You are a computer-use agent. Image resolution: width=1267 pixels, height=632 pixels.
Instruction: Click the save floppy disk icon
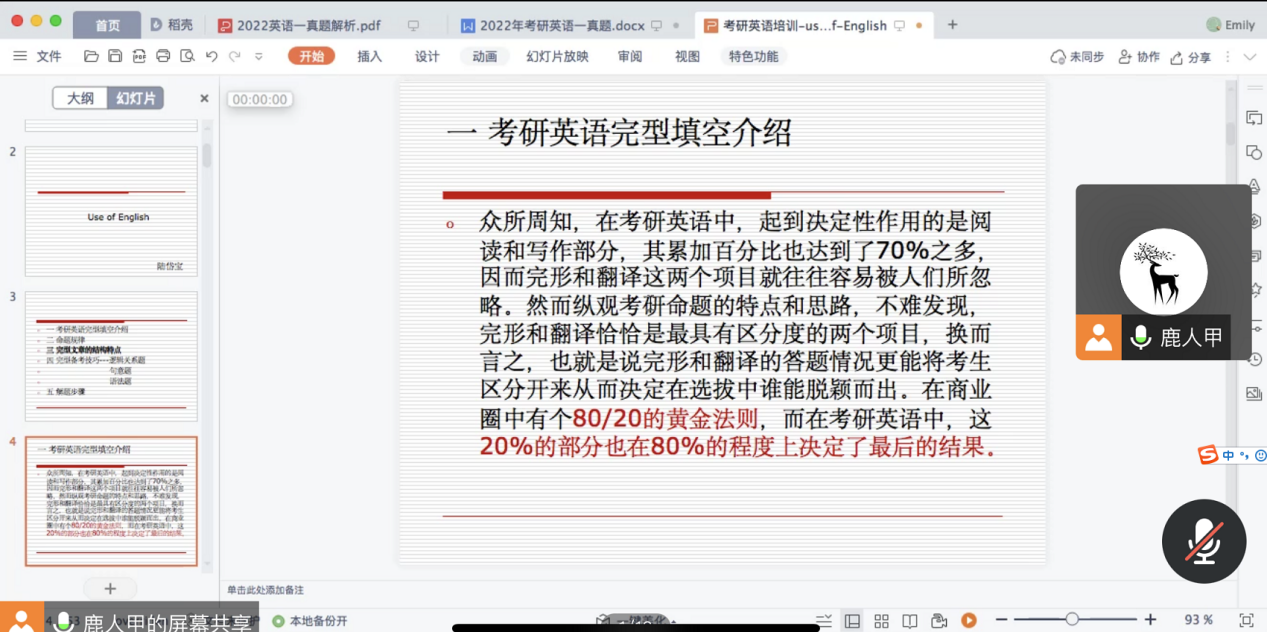point(115,56)
